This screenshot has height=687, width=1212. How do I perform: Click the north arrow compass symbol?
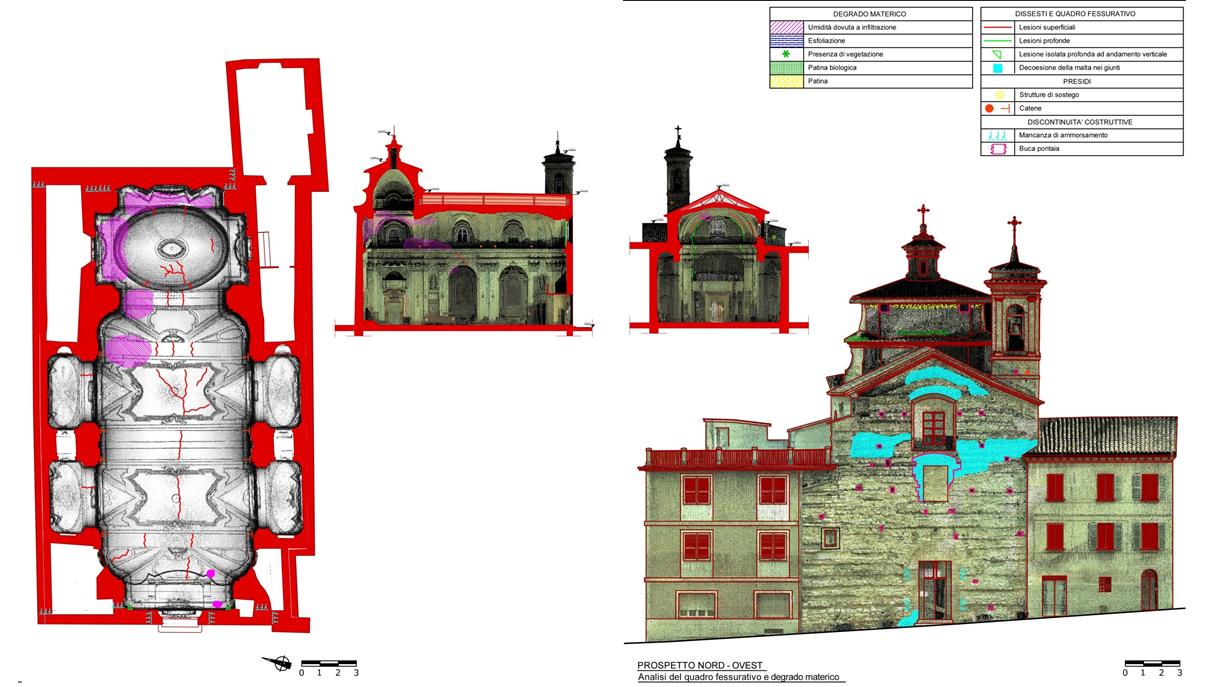pyautogui.click(x=277, y=662)
